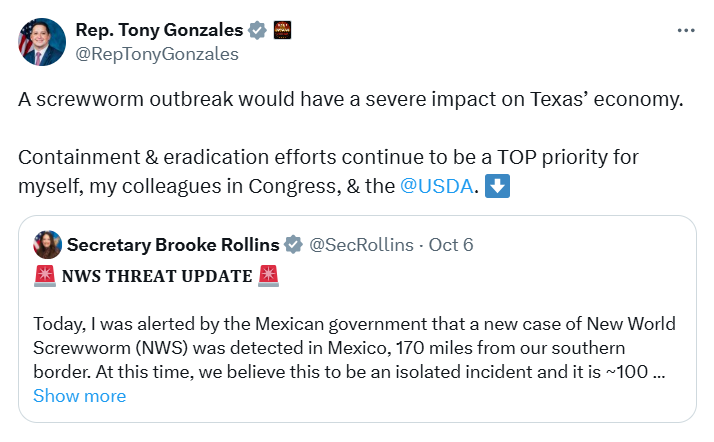Open Secretary Brooke Rollins name in quoted post

click(172, 245)
